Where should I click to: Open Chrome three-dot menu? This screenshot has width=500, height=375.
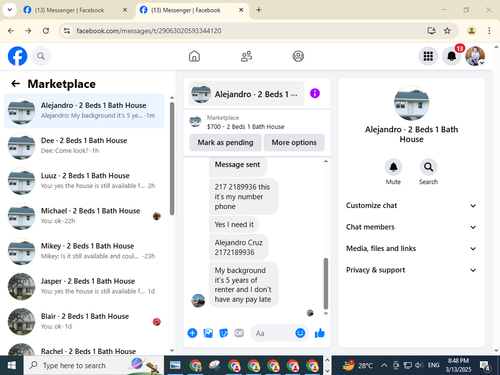[x=489, y=31]
